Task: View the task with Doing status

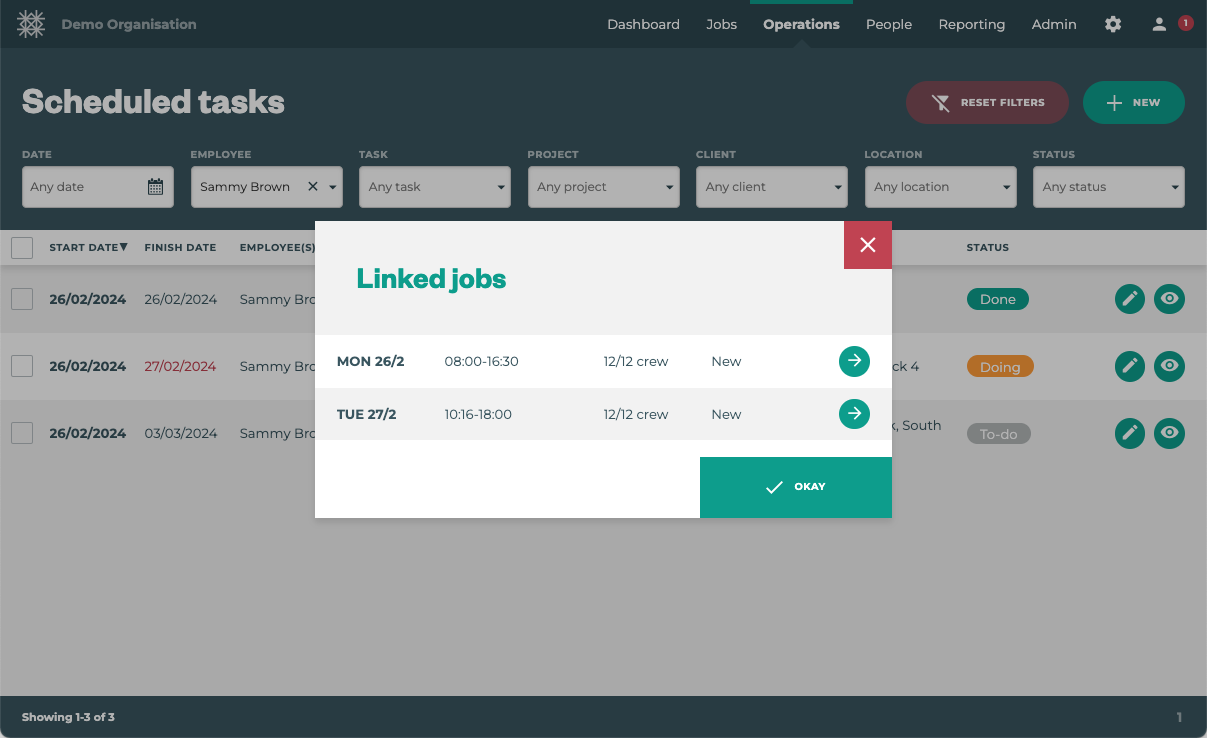Action: pos(1169,366)
